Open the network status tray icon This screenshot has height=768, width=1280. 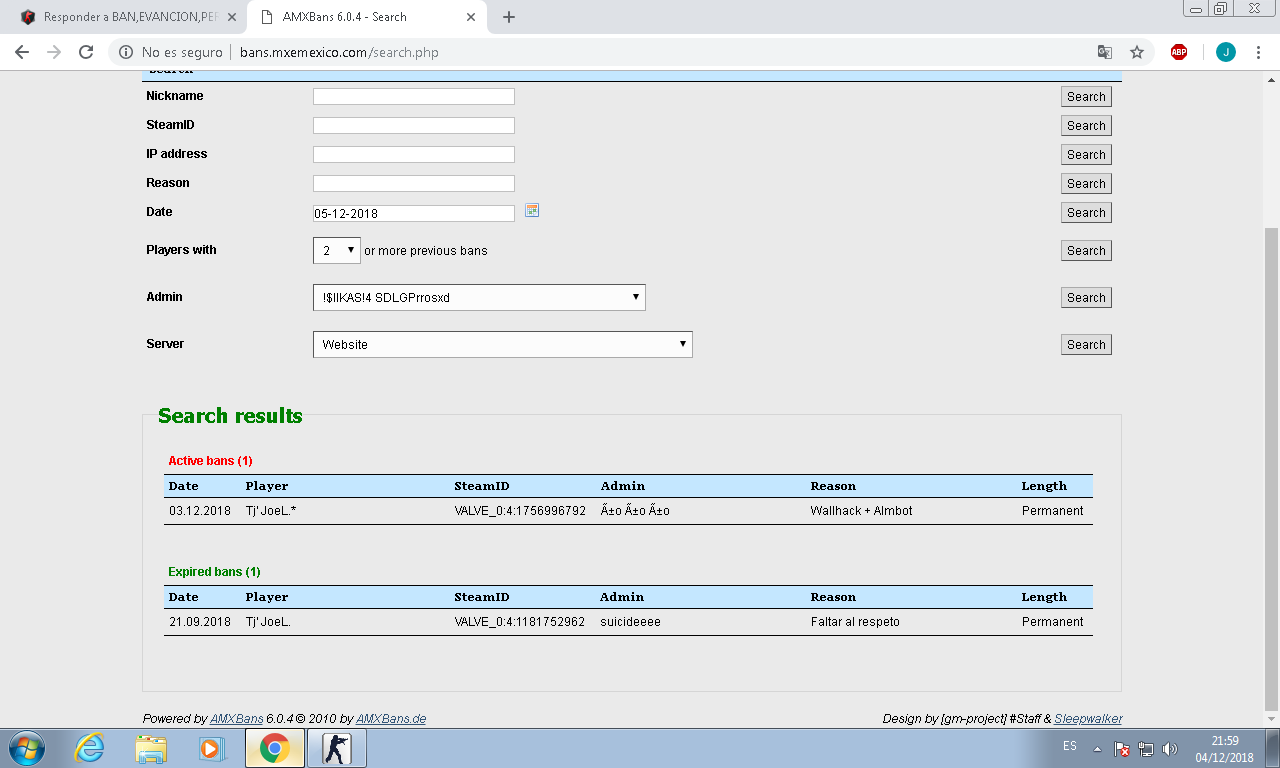[1147, 749]
